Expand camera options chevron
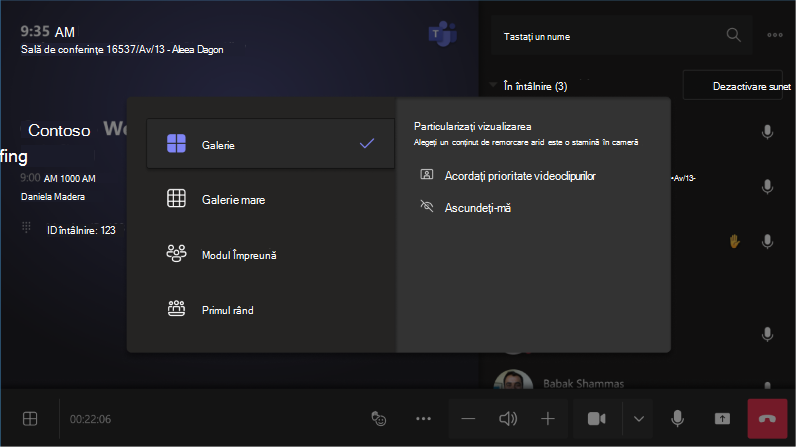Screen dimensions: 796x447 click(x=639, y=419)
